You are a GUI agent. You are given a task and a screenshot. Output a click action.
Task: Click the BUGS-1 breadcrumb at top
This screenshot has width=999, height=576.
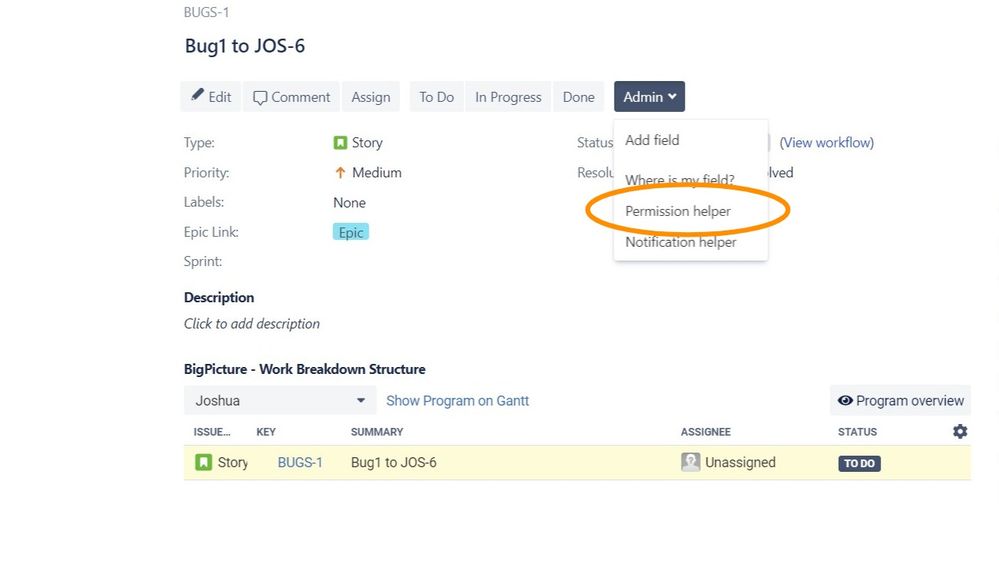[206, 12]
